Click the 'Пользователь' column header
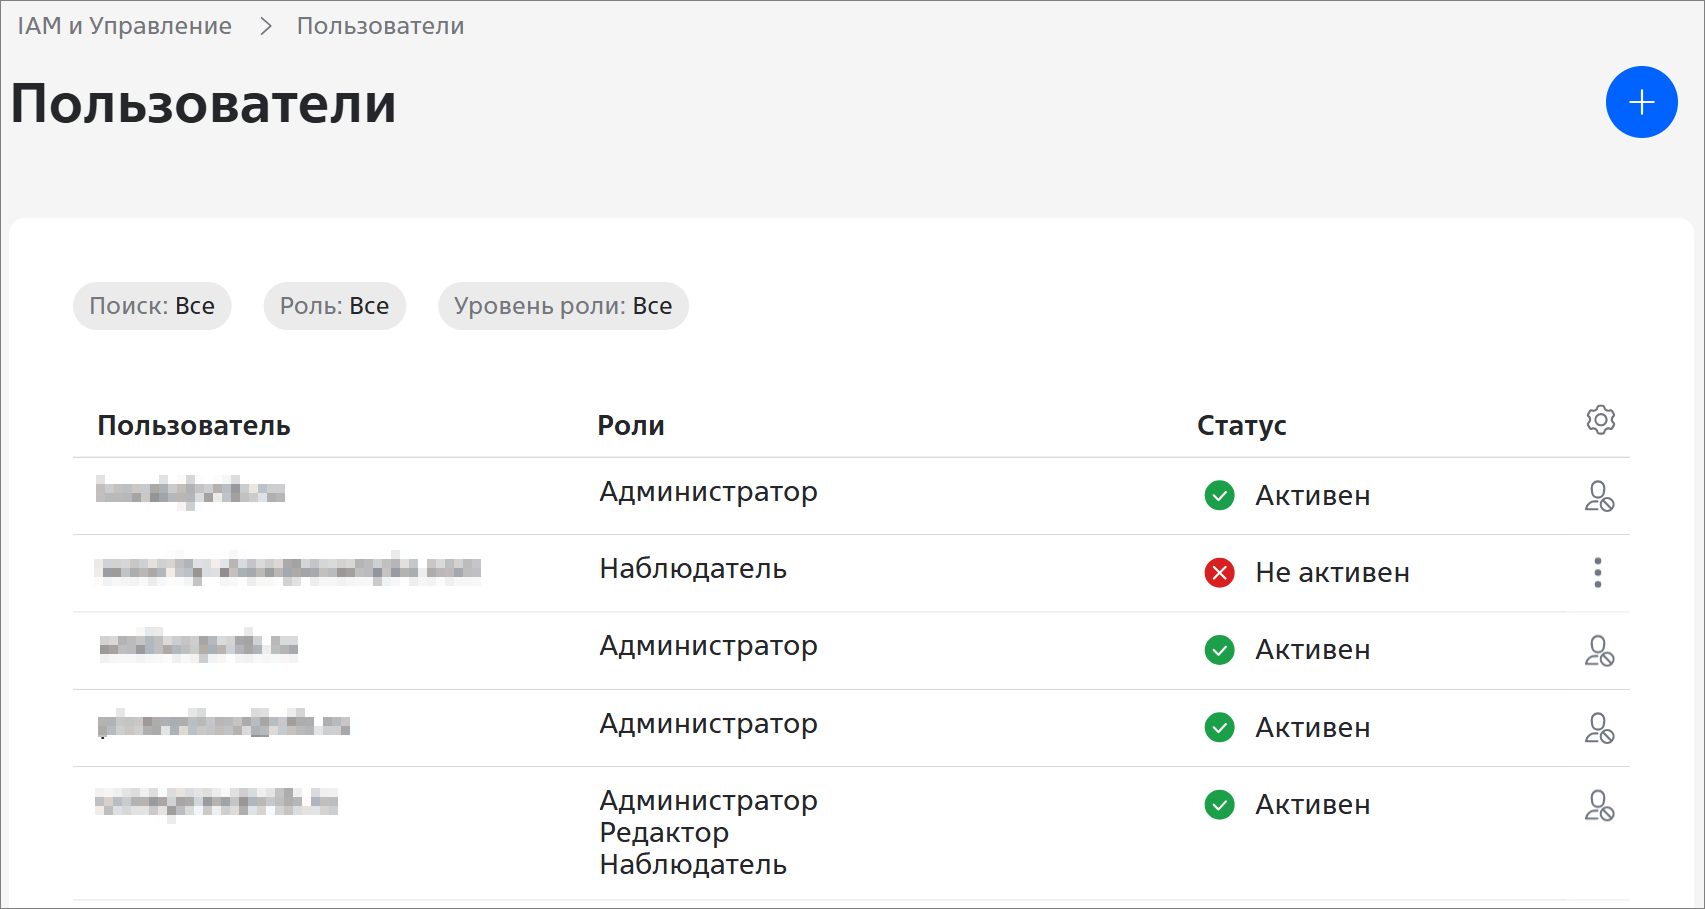1705x909 pixels. [194, 426]
